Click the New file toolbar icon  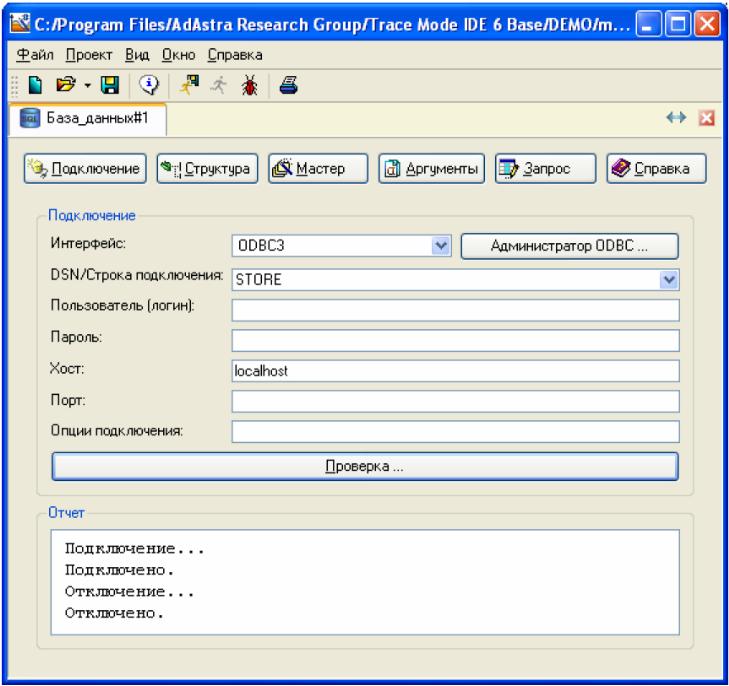coord(35,85)
